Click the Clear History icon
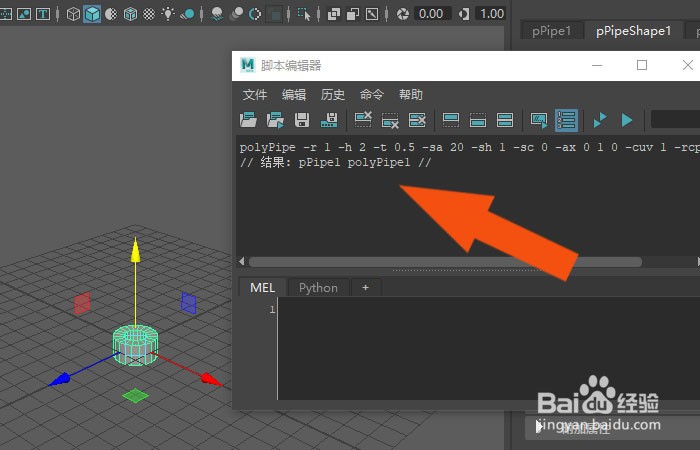The width and height of the screenshot is (700, 450). (x=362, y=120)
